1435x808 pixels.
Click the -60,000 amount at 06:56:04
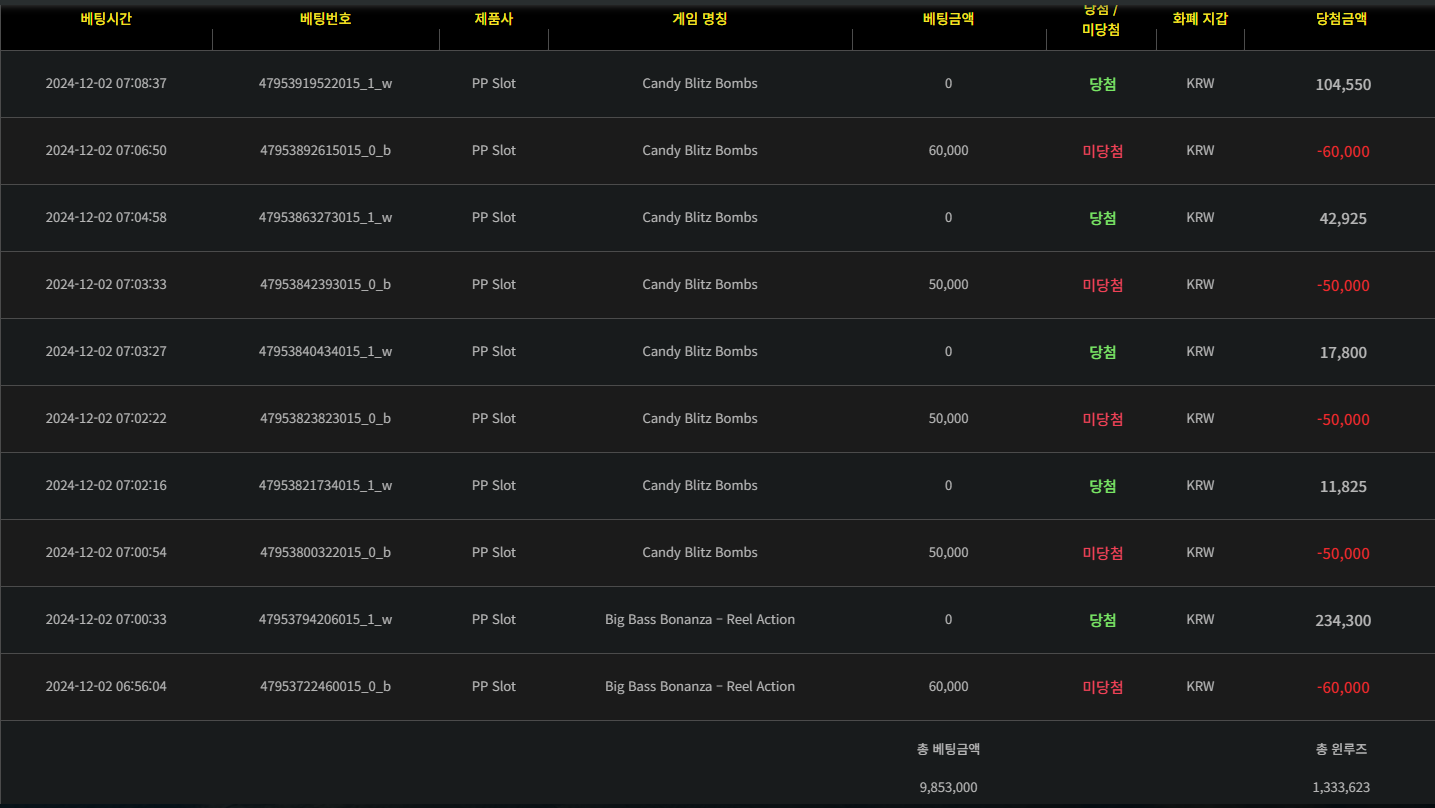[x=1343, y=688]
